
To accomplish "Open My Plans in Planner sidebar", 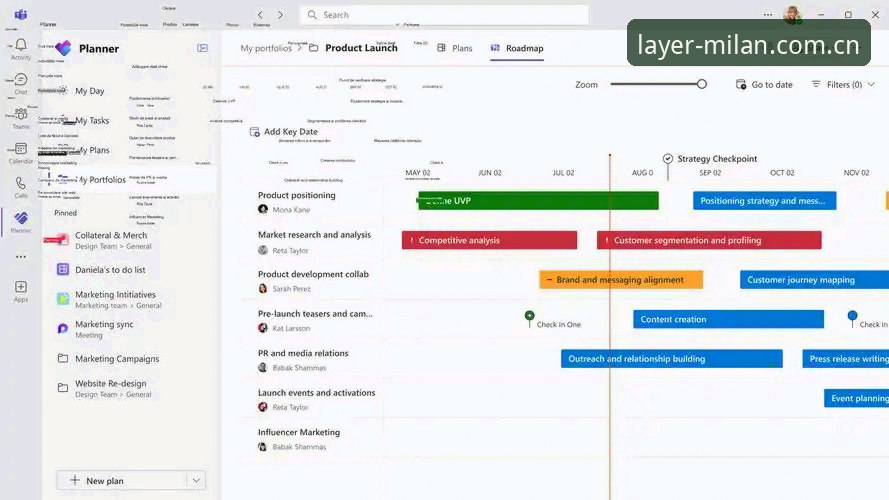I will (92, 150).
